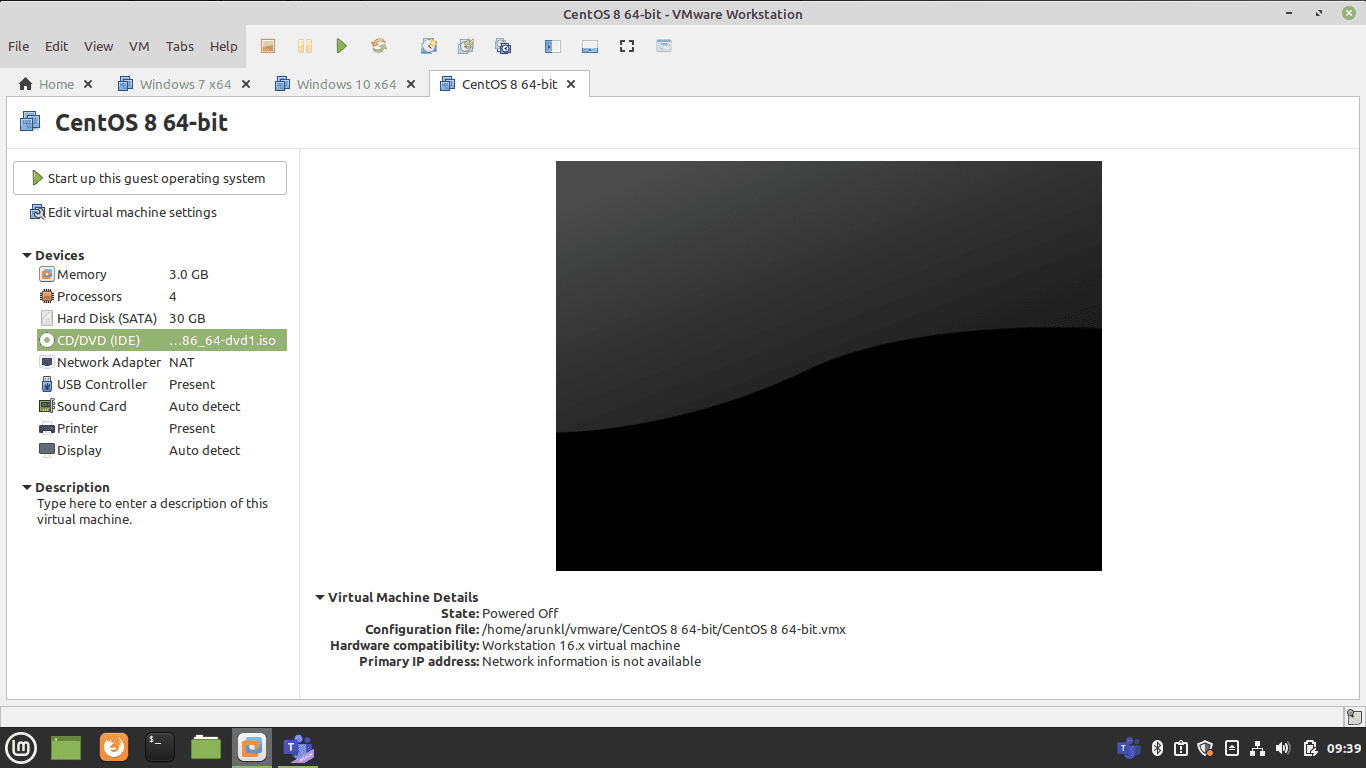Viewport: 1366px width, 768px height.
Task: Open the File menu
Action: click(x=19, y=46)
